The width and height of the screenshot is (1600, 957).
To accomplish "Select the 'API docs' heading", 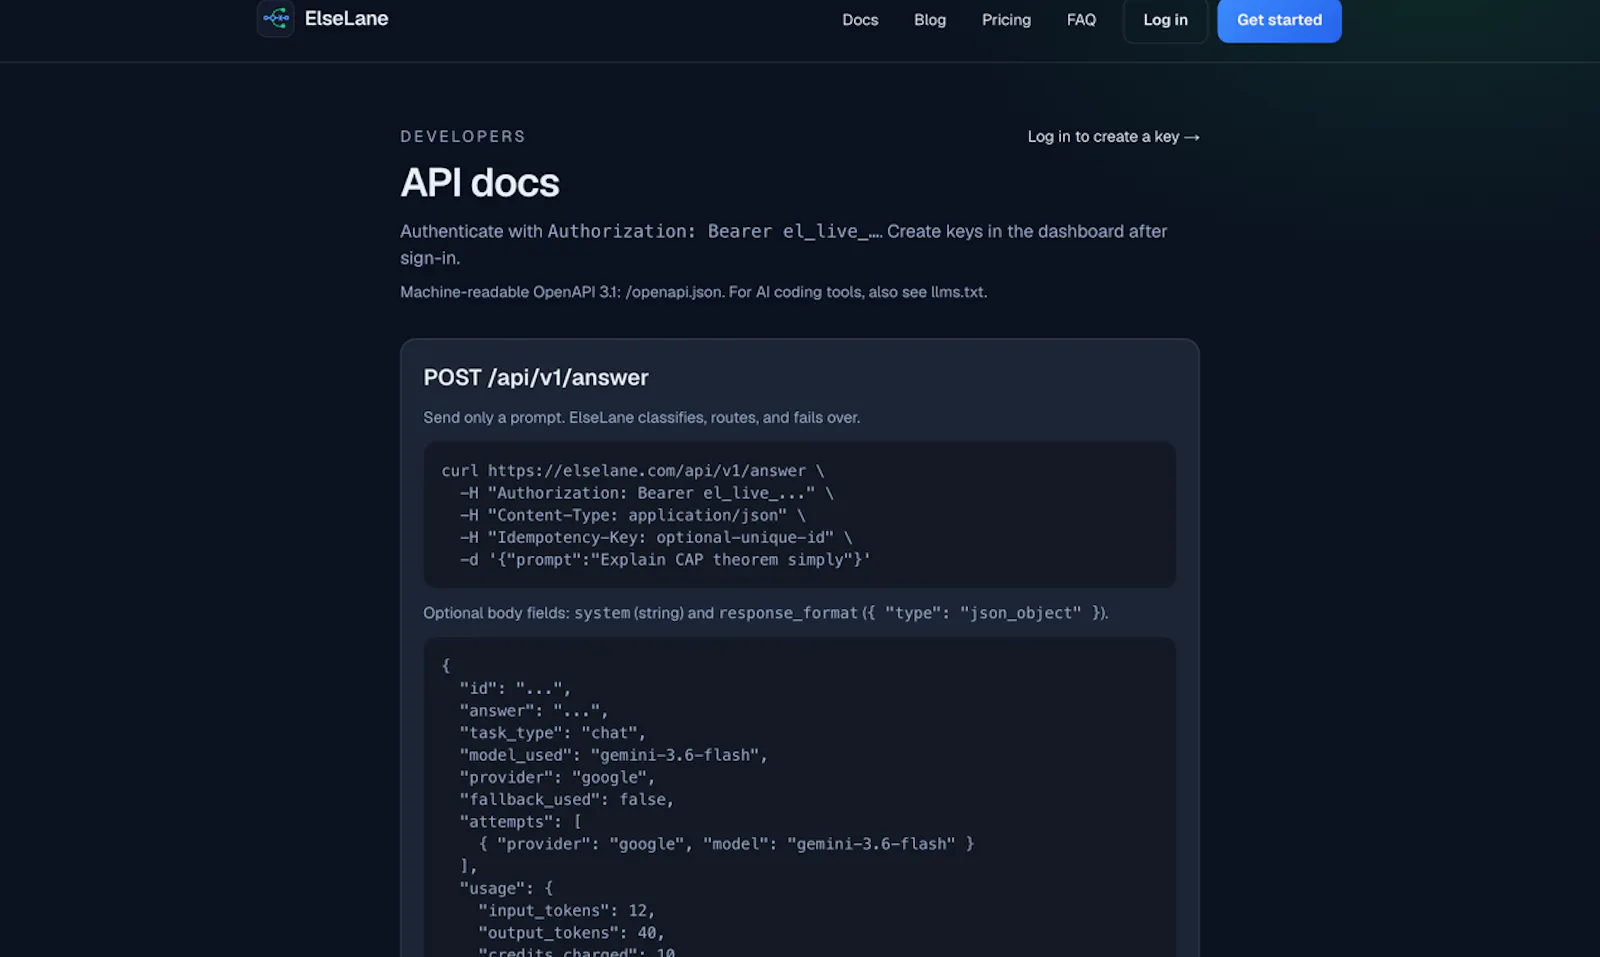I will pyautogui.click(x=480, y=183).
